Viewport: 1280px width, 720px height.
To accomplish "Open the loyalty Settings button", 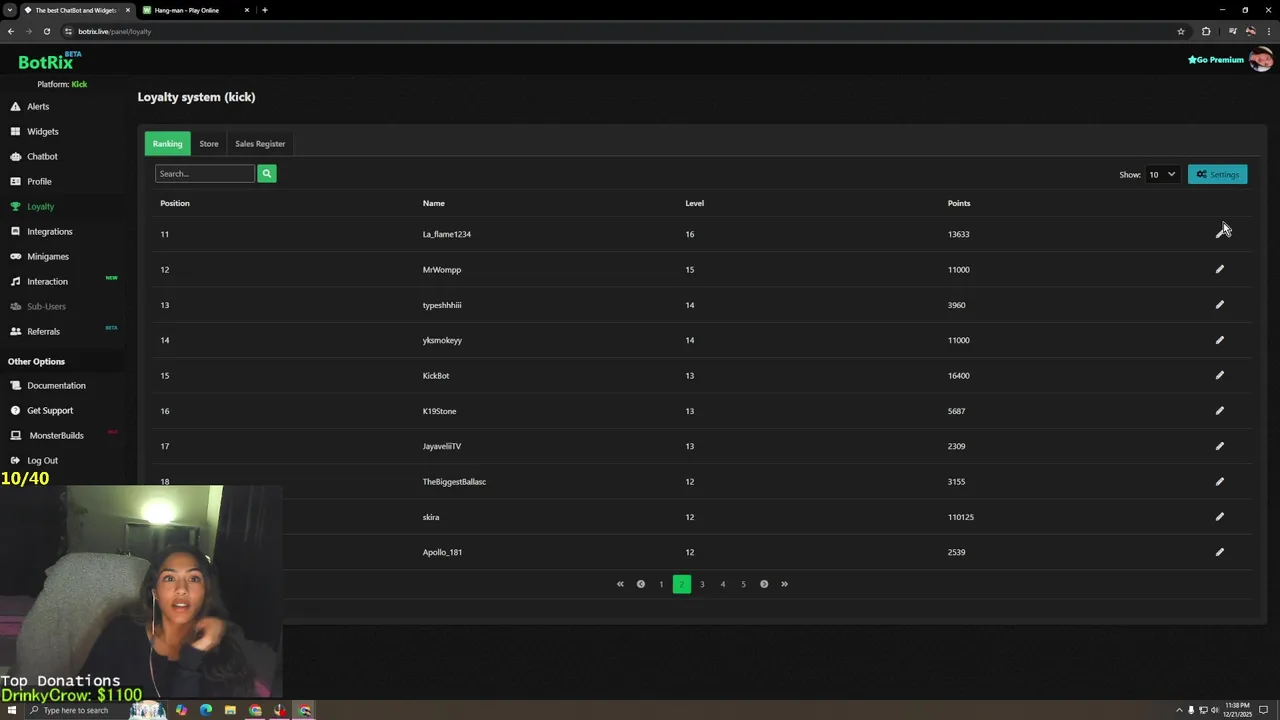I will [1217, 174].
